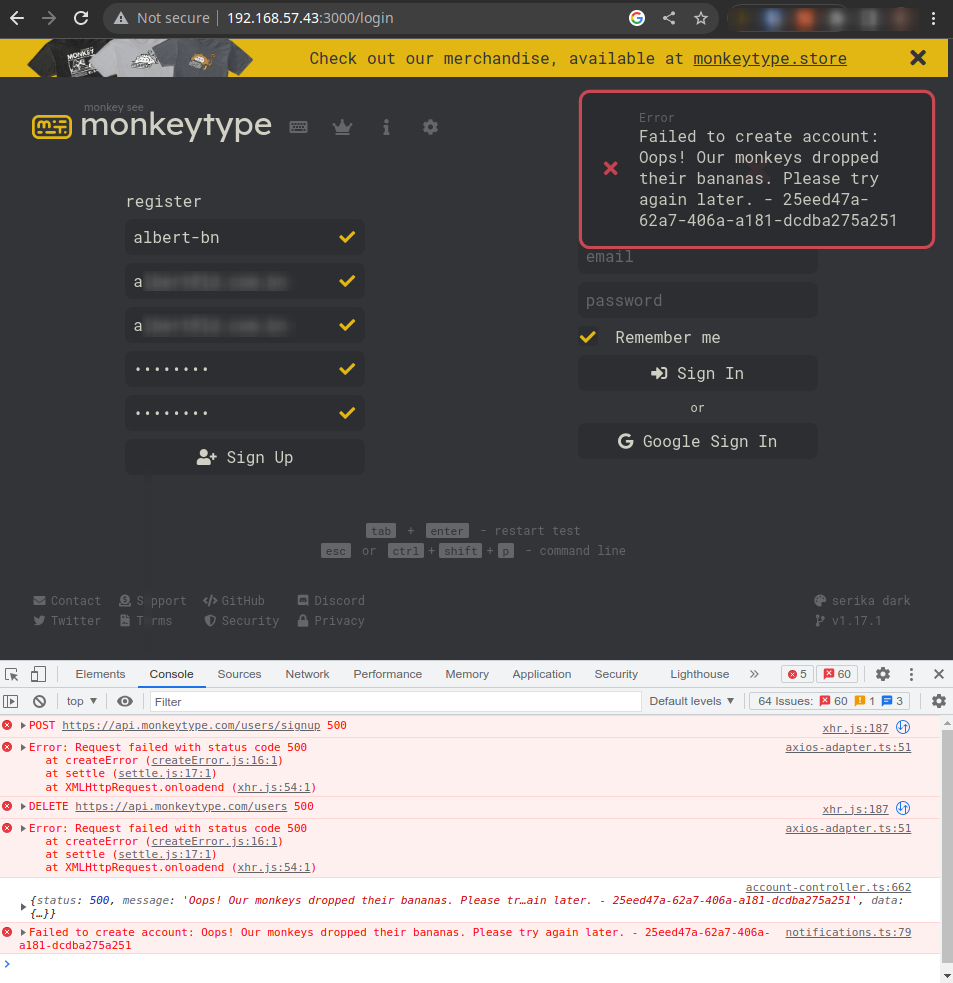Open DevTools settings gear
Viewport: 953px width, 983px height.
tap(883, 674)
